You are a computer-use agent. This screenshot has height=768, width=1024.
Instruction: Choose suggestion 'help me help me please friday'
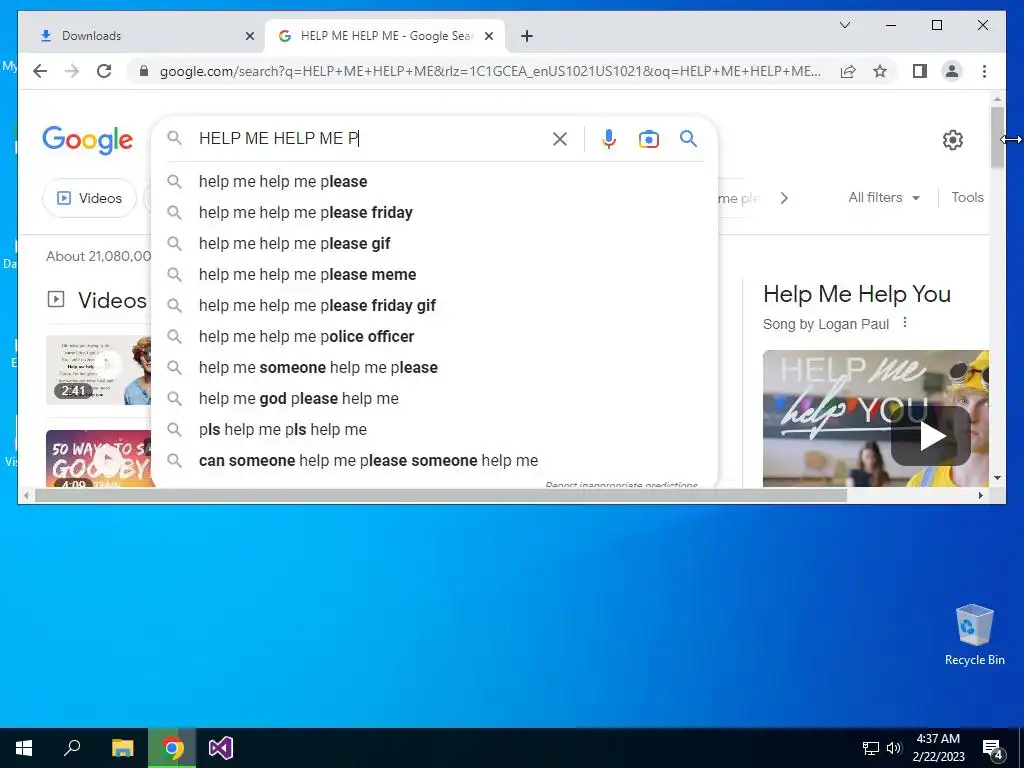pos(434,212)
